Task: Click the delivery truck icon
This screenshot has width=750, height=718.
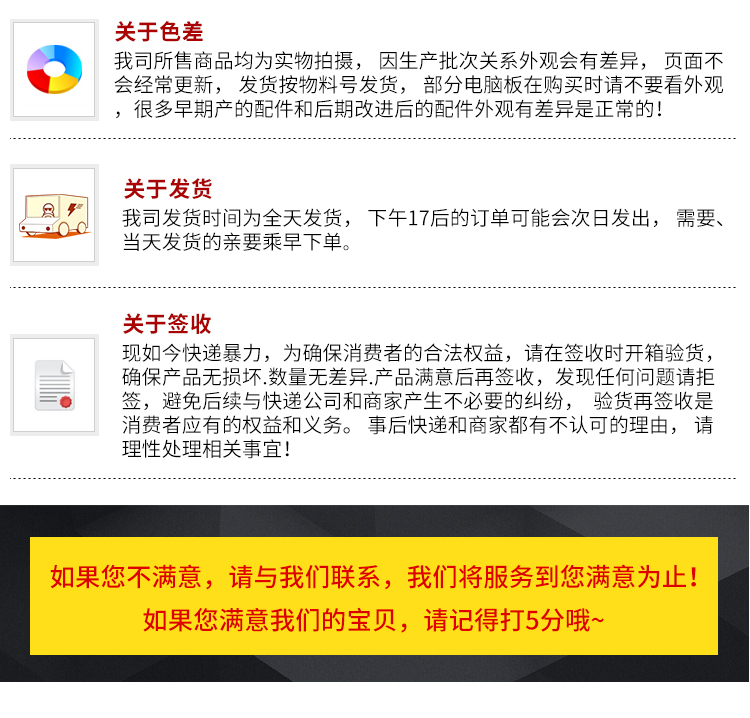Action: point(54,215)
